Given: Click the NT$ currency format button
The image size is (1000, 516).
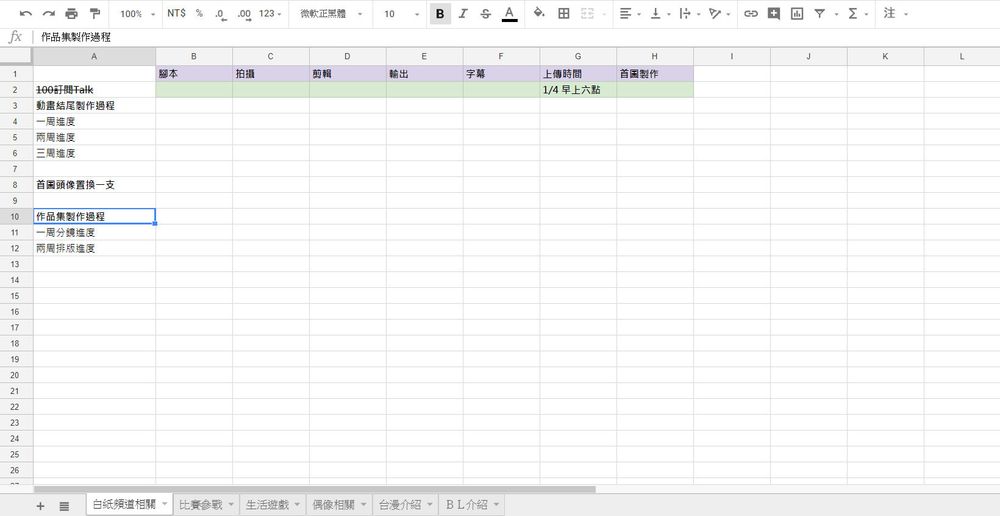Looking at the screenshot, I should [176, 14].
